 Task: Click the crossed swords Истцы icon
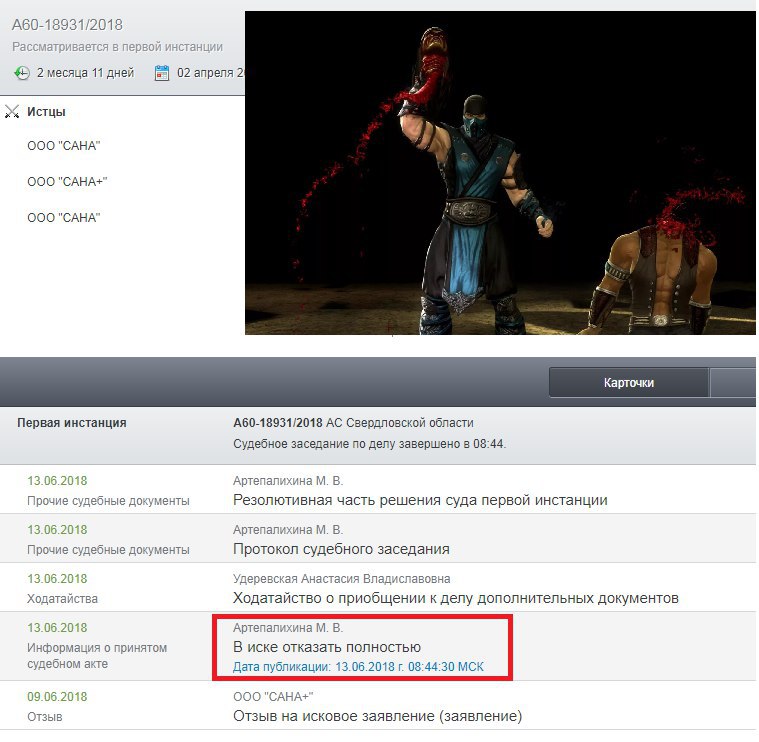pos(12,112)
